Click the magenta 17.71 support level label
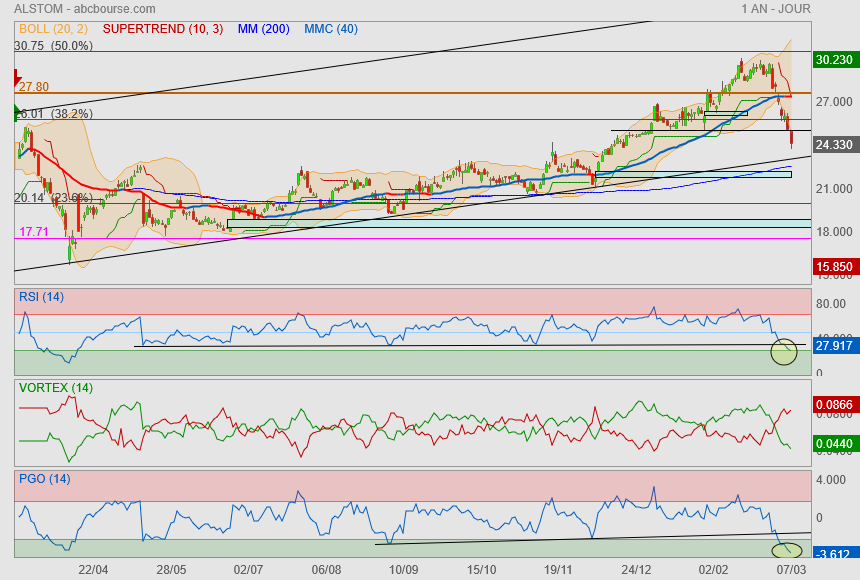 click(x=34, y=232)
